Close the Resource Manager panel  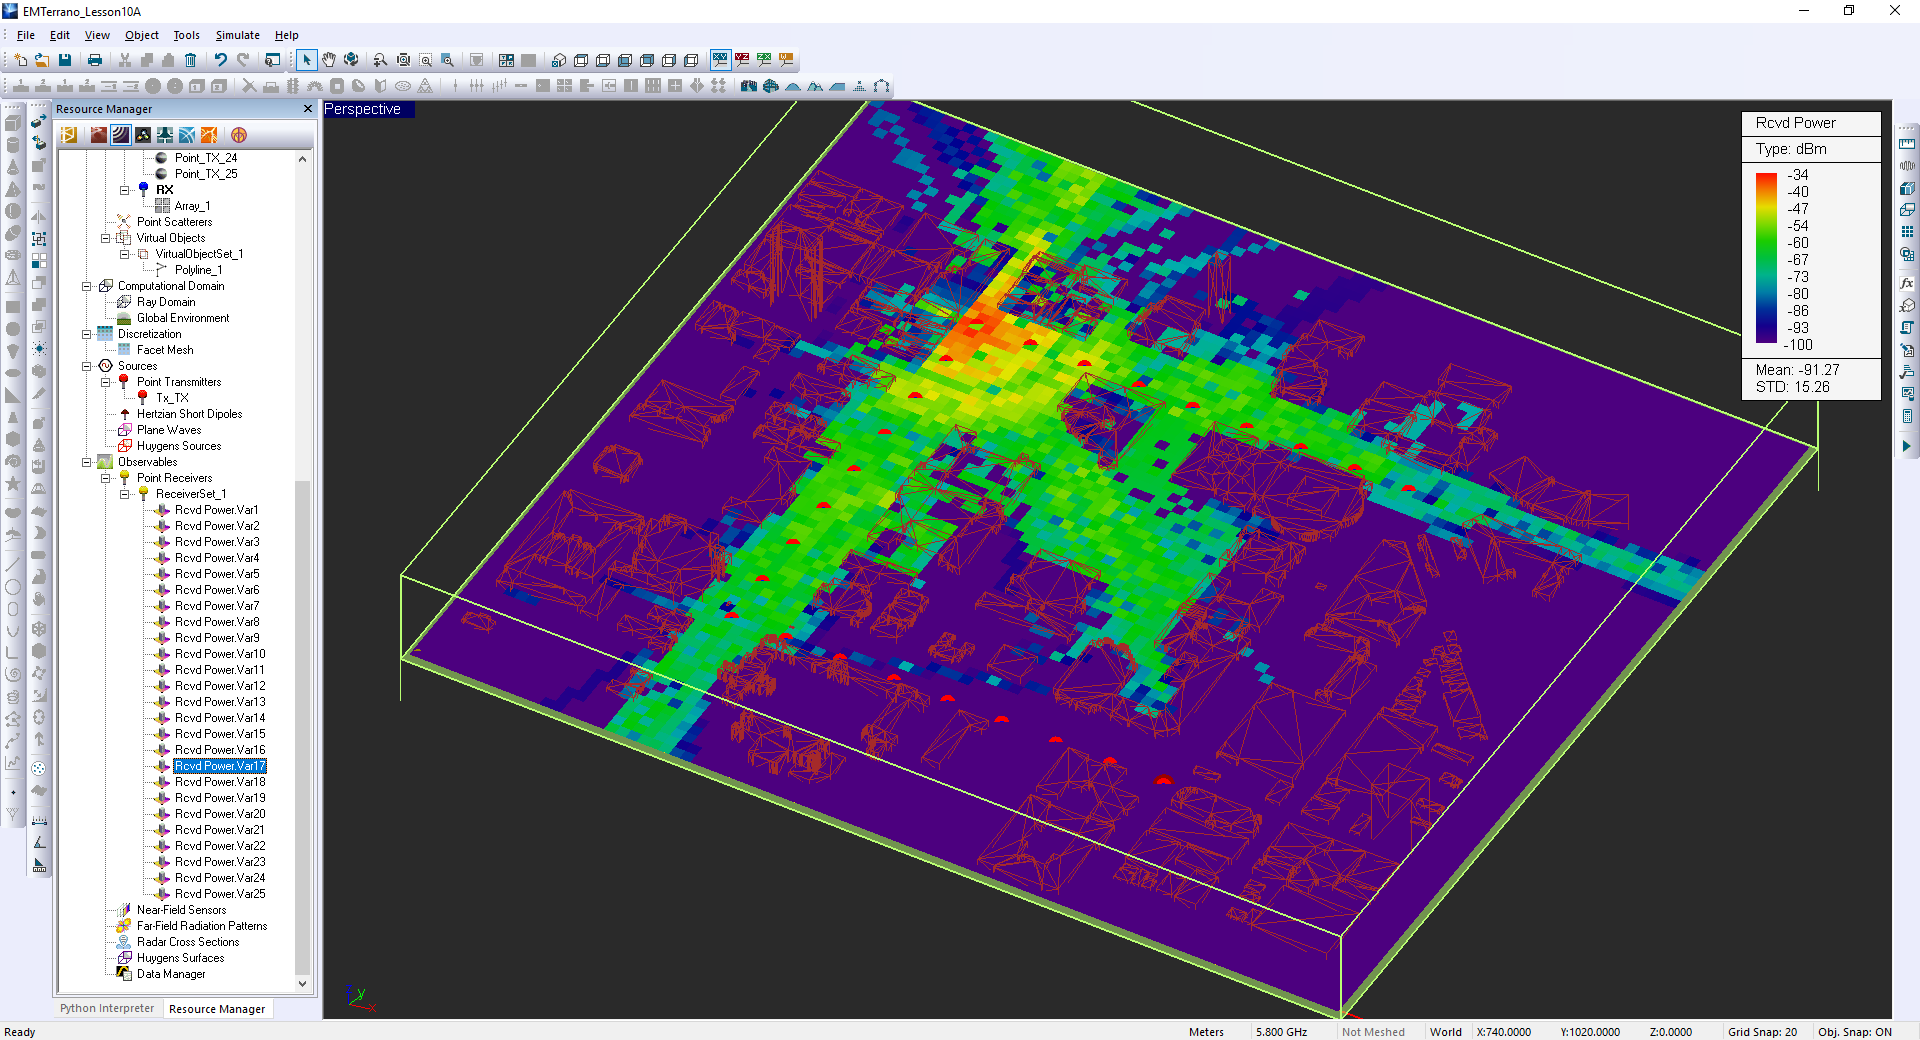pyautogui.click(x=308, y=109)
